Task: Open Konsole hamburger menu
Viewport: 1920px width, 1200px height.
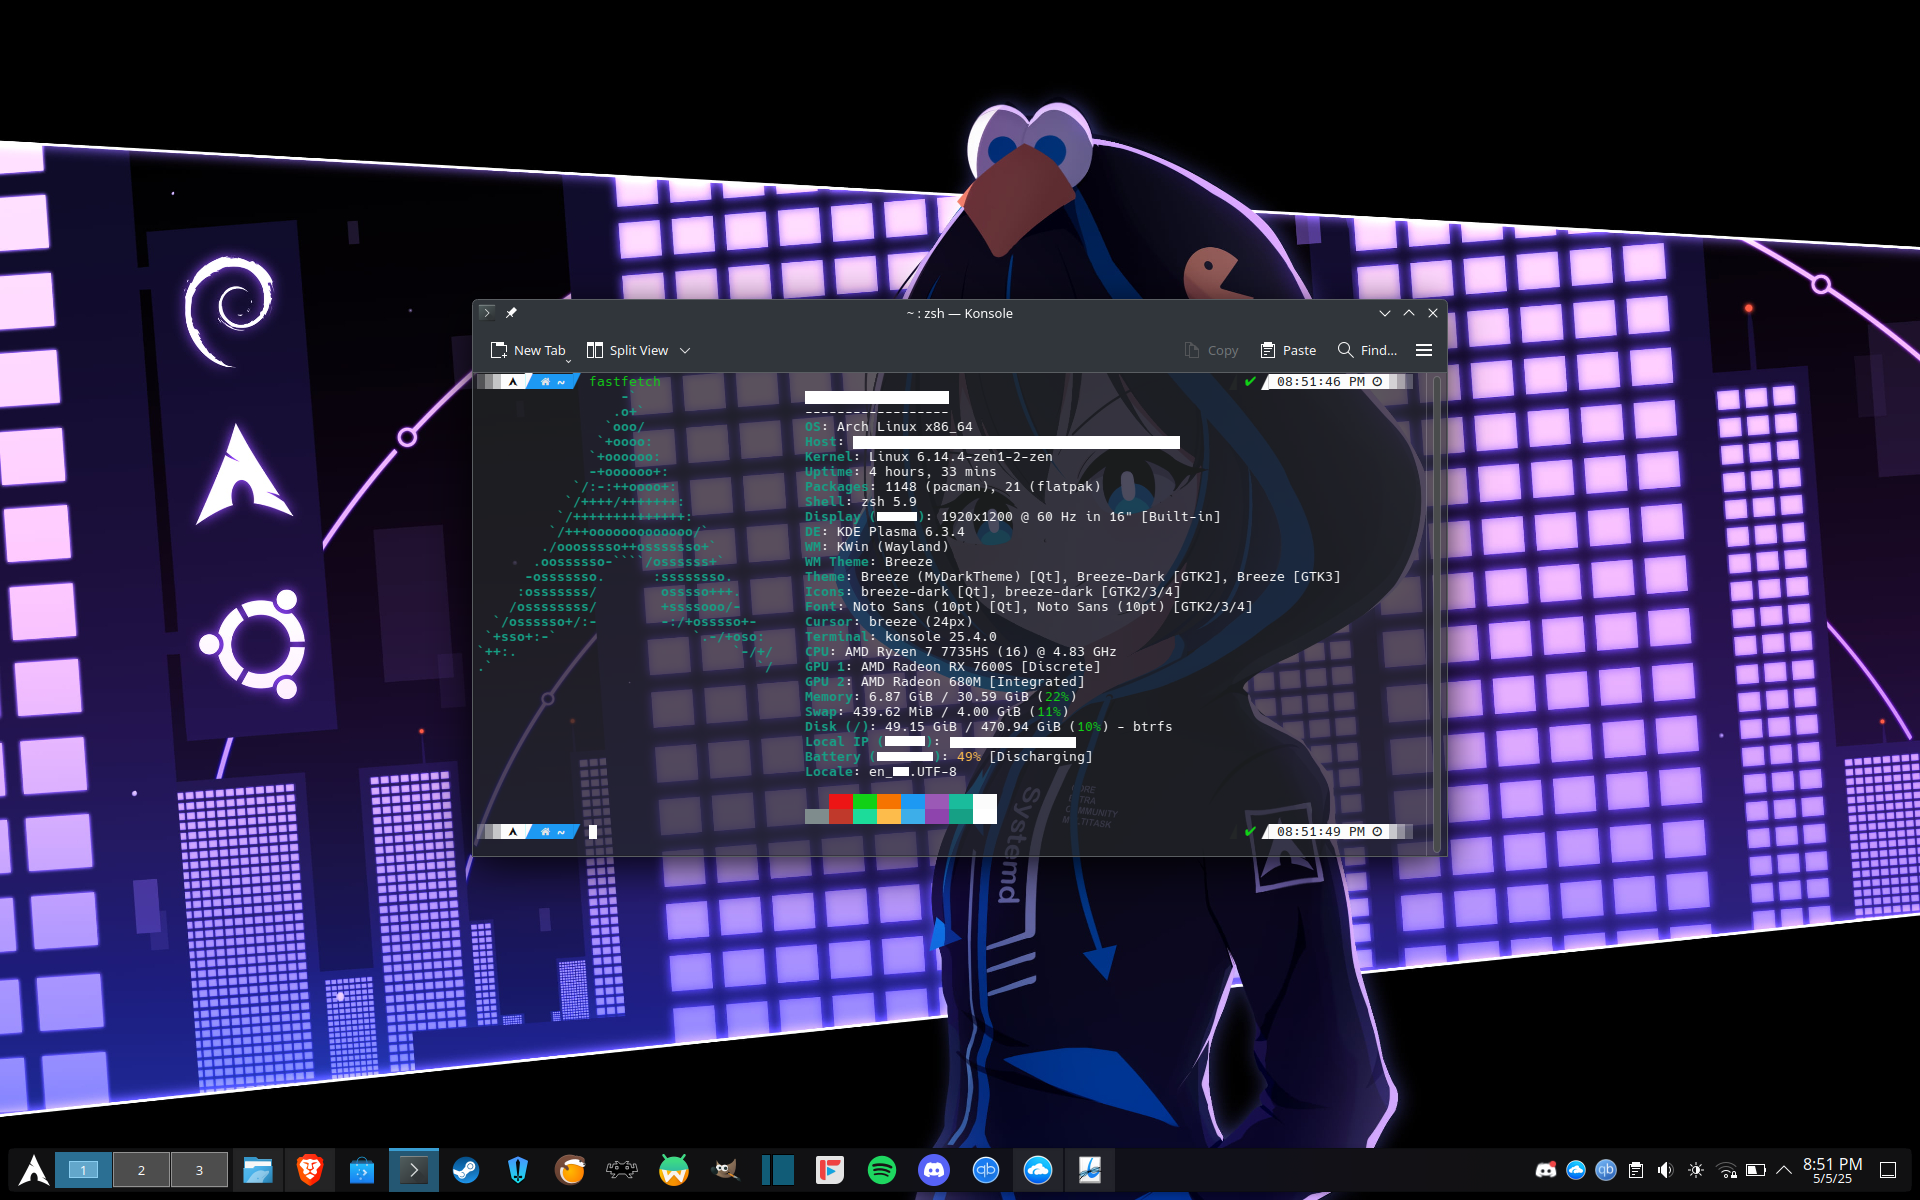Action: coord(1424,350)
